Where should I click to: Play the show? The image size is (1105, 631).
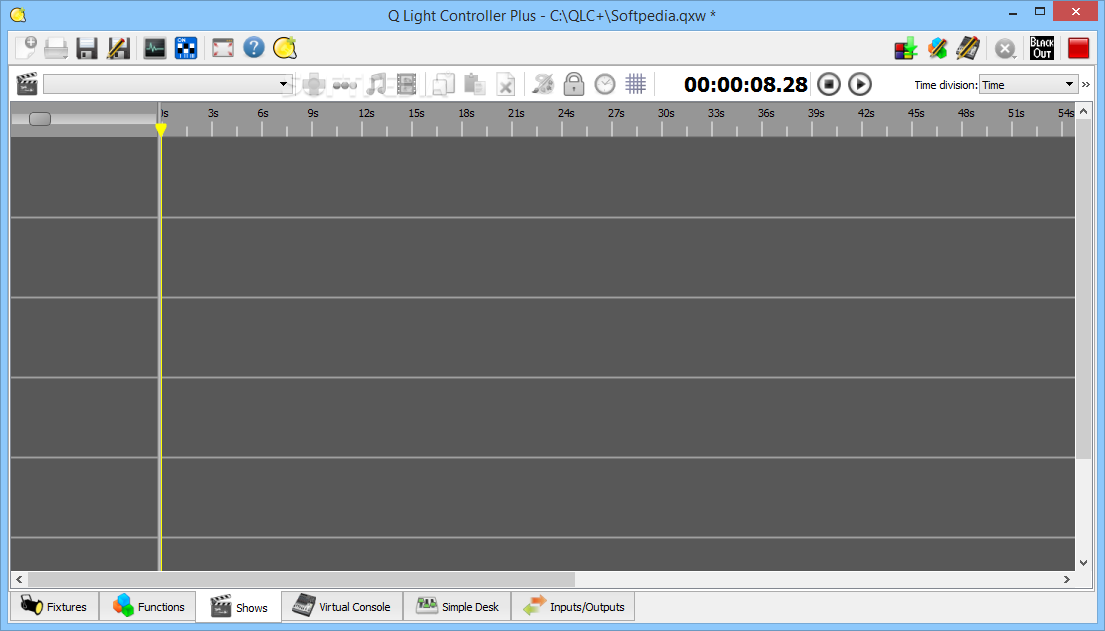tap(860, 84)
